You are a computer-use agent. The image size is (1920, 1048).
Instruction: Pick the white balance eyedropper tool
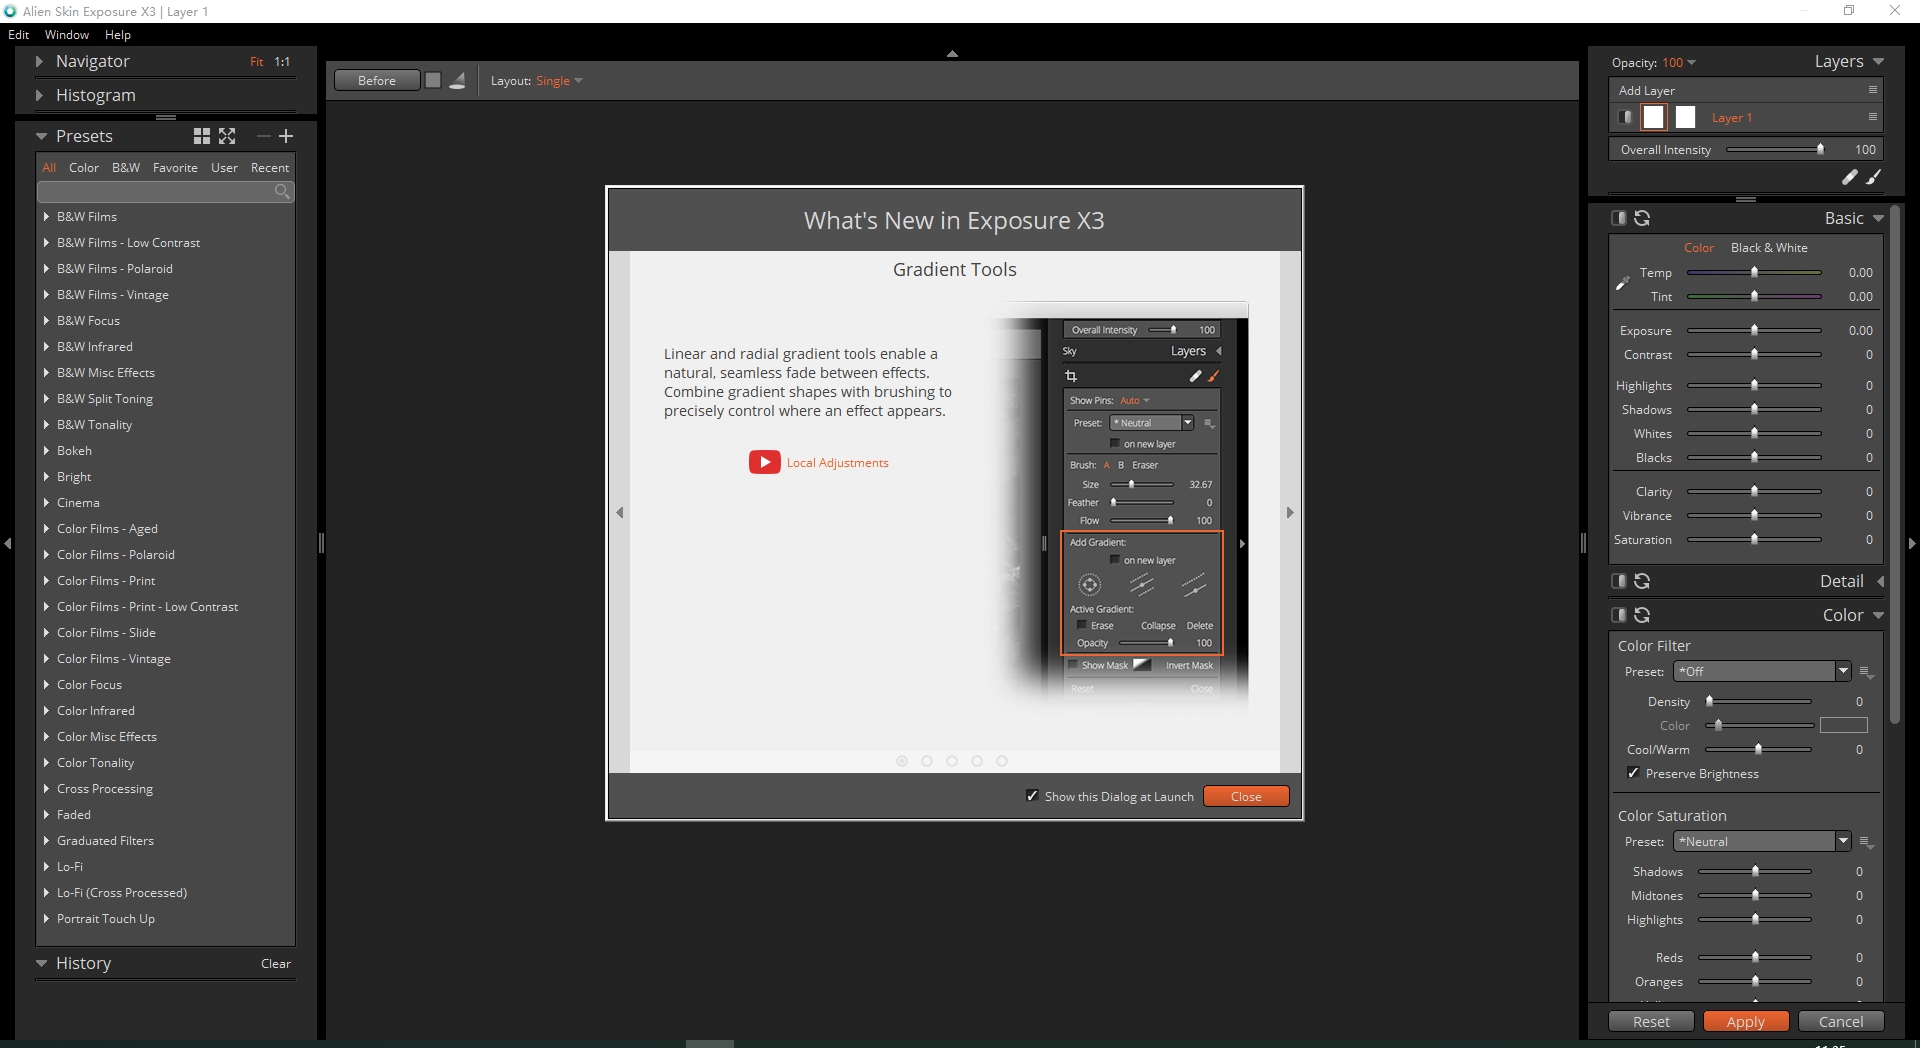click(1622, 284)
